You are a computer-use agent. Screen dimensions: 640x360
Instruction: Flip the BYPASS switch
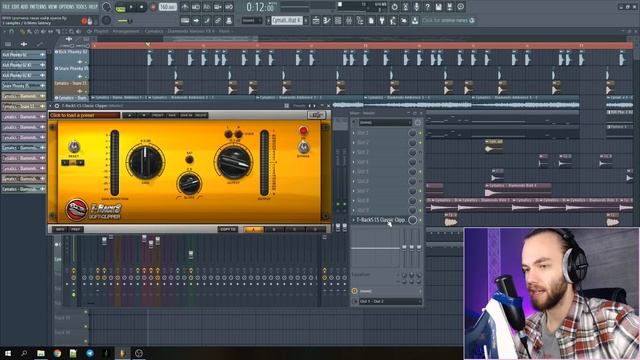coord(303,147)
